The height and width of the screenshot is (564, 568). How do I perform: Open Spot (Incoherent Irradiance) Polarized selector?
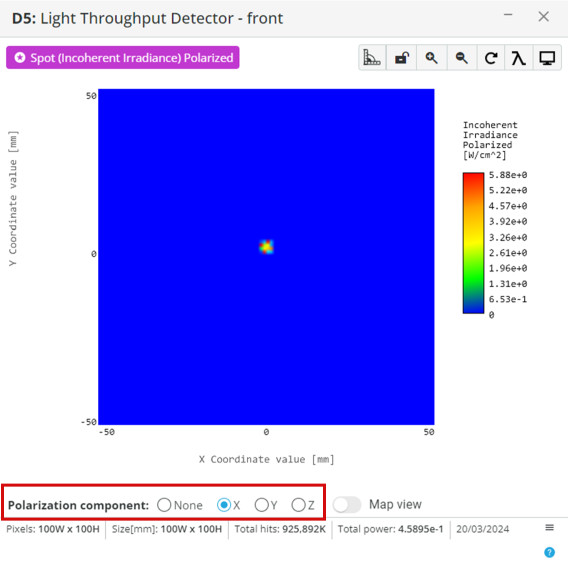tap(123, 58)
